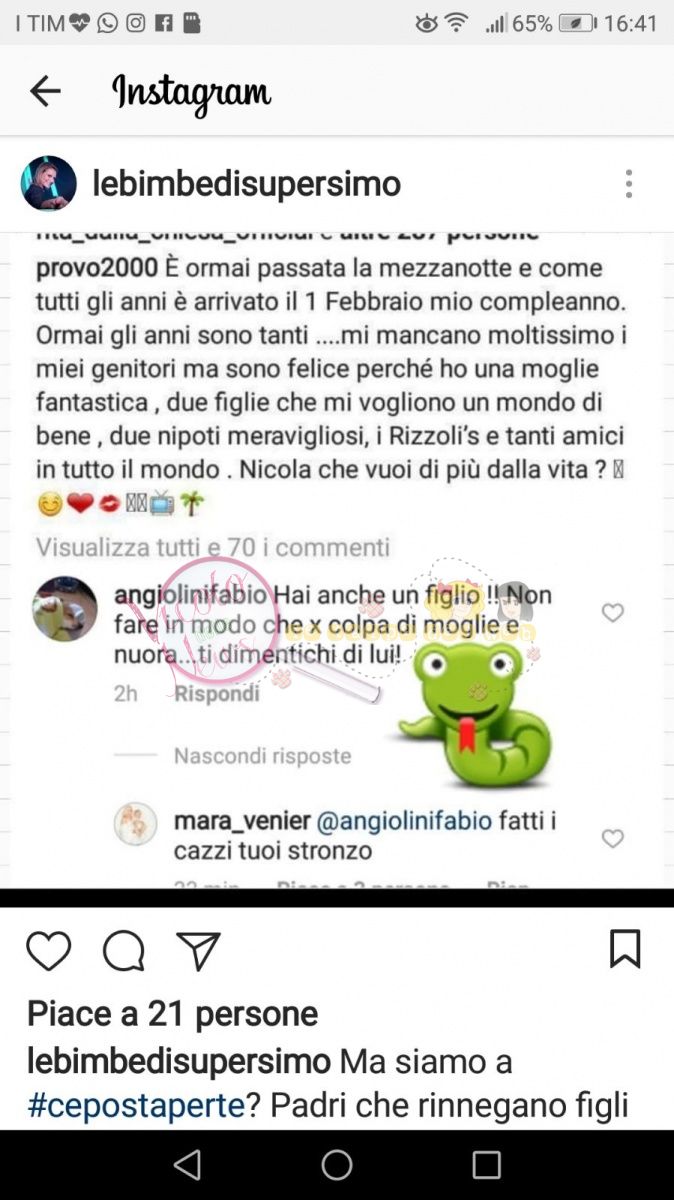Tap the Facebook notification icon in status bar
The image size is (674, 1200).
[163, 23]
